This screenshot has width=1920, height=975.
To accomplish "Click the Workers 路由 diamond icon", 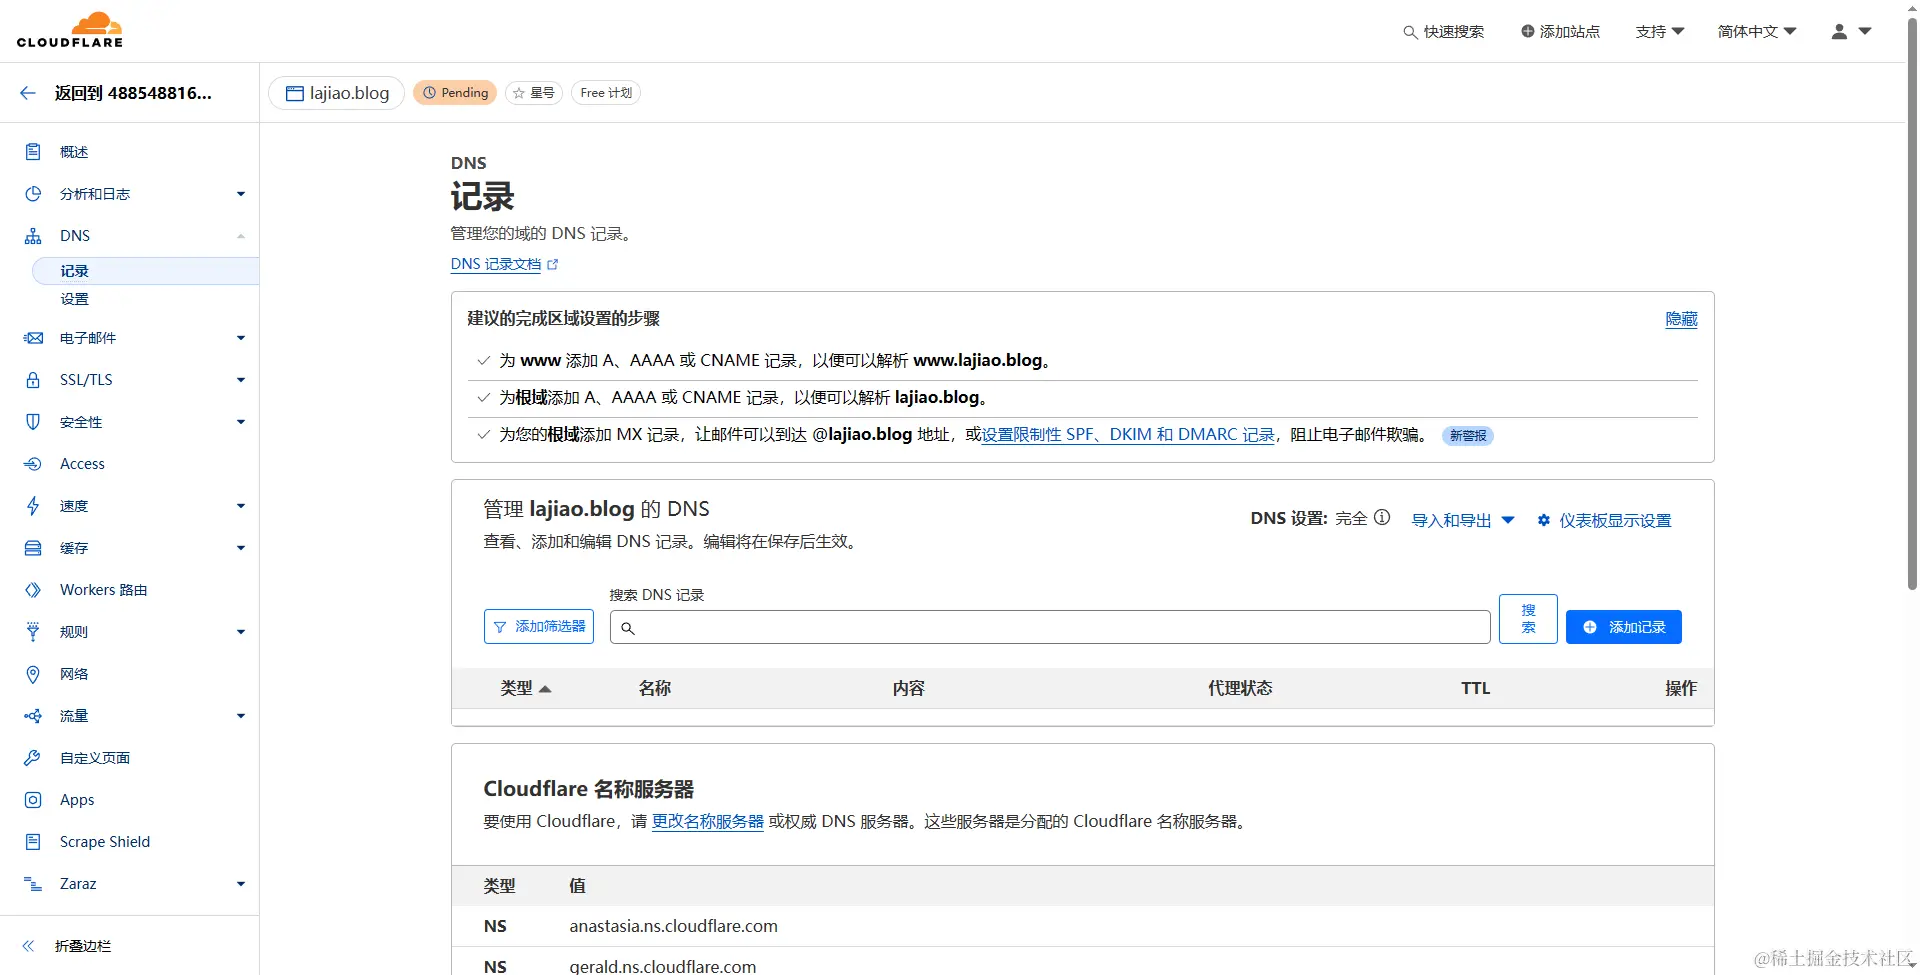I will [x=33, y=590].
